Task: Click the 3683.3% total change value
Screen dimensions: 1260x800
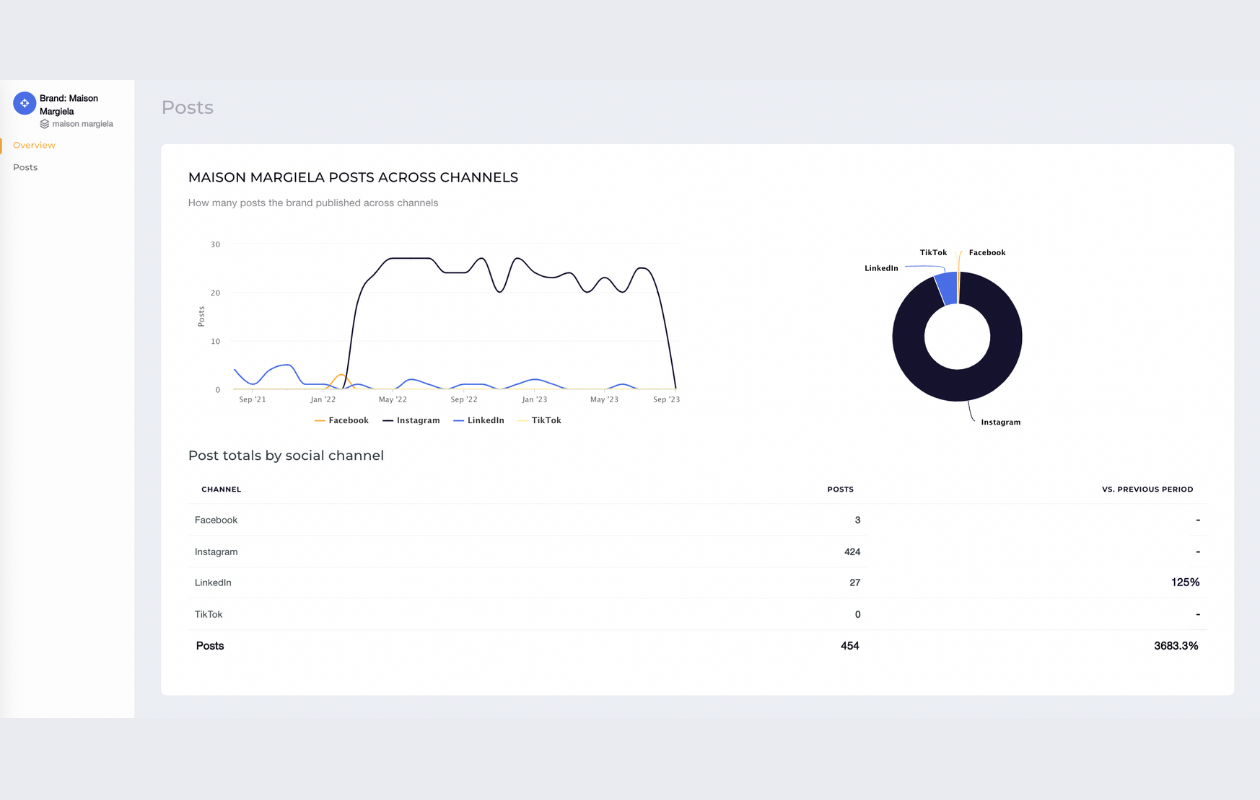Action: pyautogui.click(x=1176, y=646)
